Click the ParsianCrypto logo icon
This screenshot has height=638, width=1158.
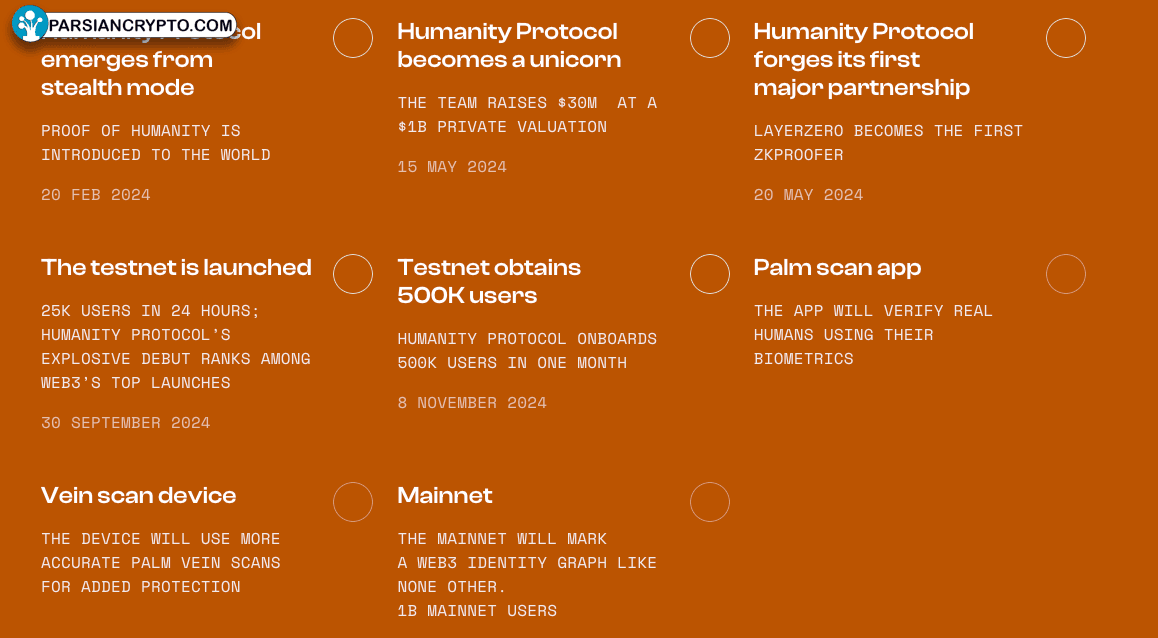point(30,24)
